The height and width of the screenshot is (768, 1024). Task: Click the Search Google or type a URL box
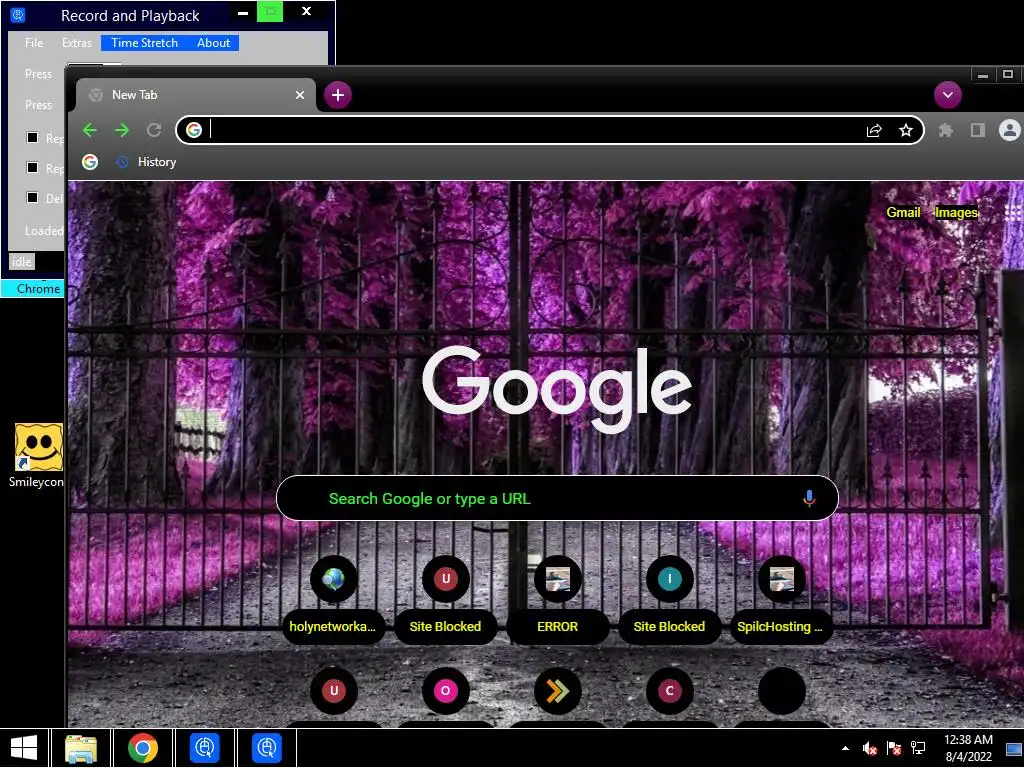click(557, 498)
